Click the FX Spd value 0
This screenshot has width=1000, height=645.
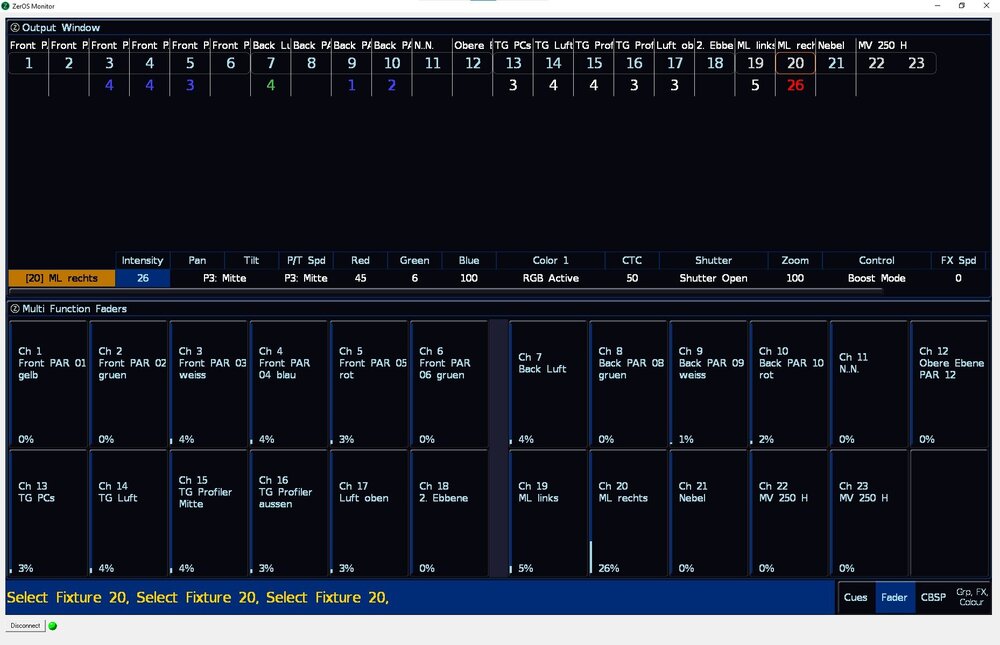coord(958,278)
